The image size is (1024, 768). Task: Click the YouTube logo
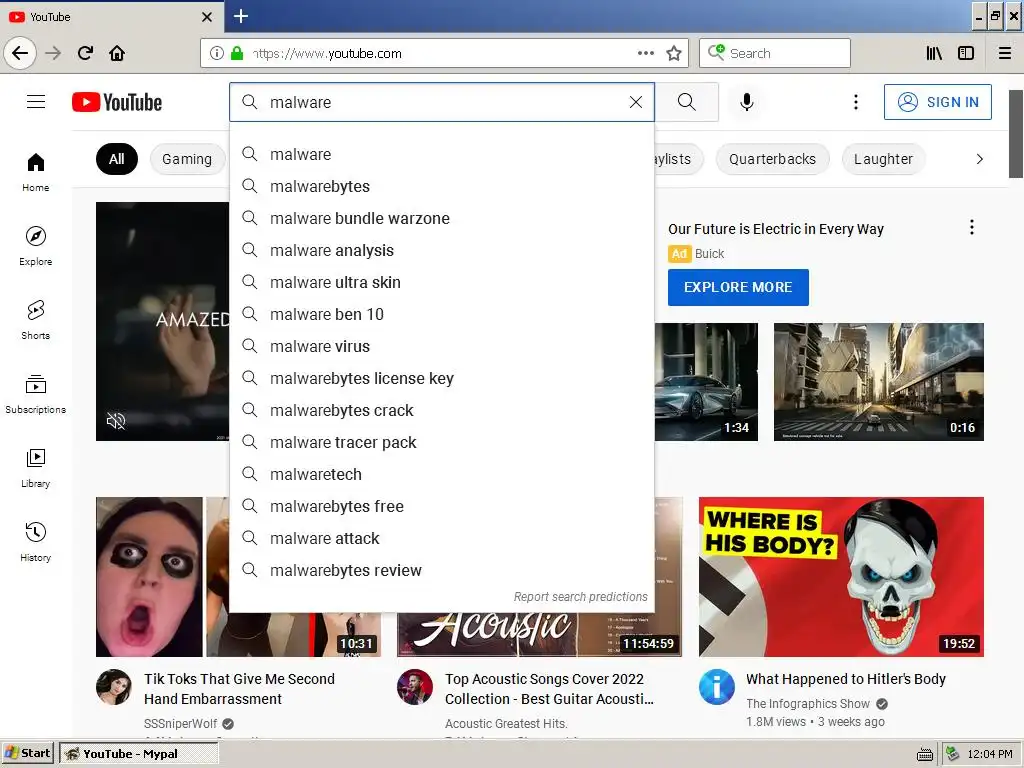coord(117,103)
